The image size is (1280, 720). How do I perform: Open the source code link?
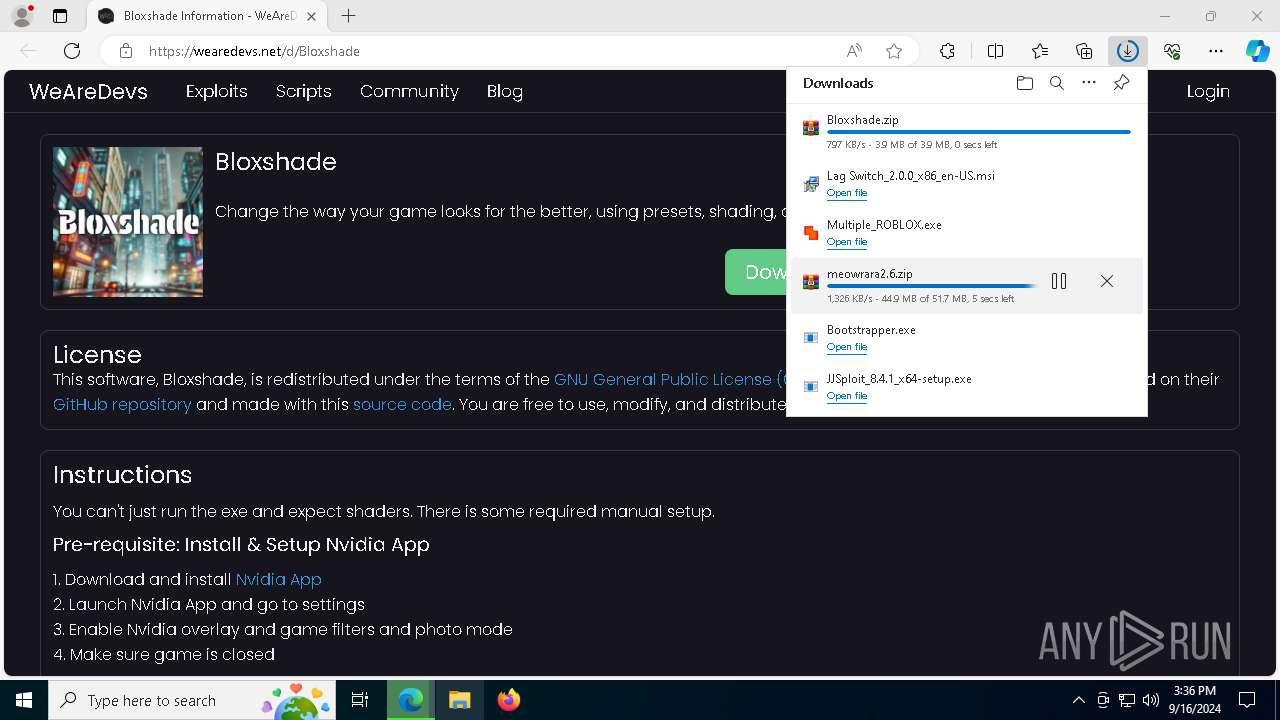coord(402,405)
